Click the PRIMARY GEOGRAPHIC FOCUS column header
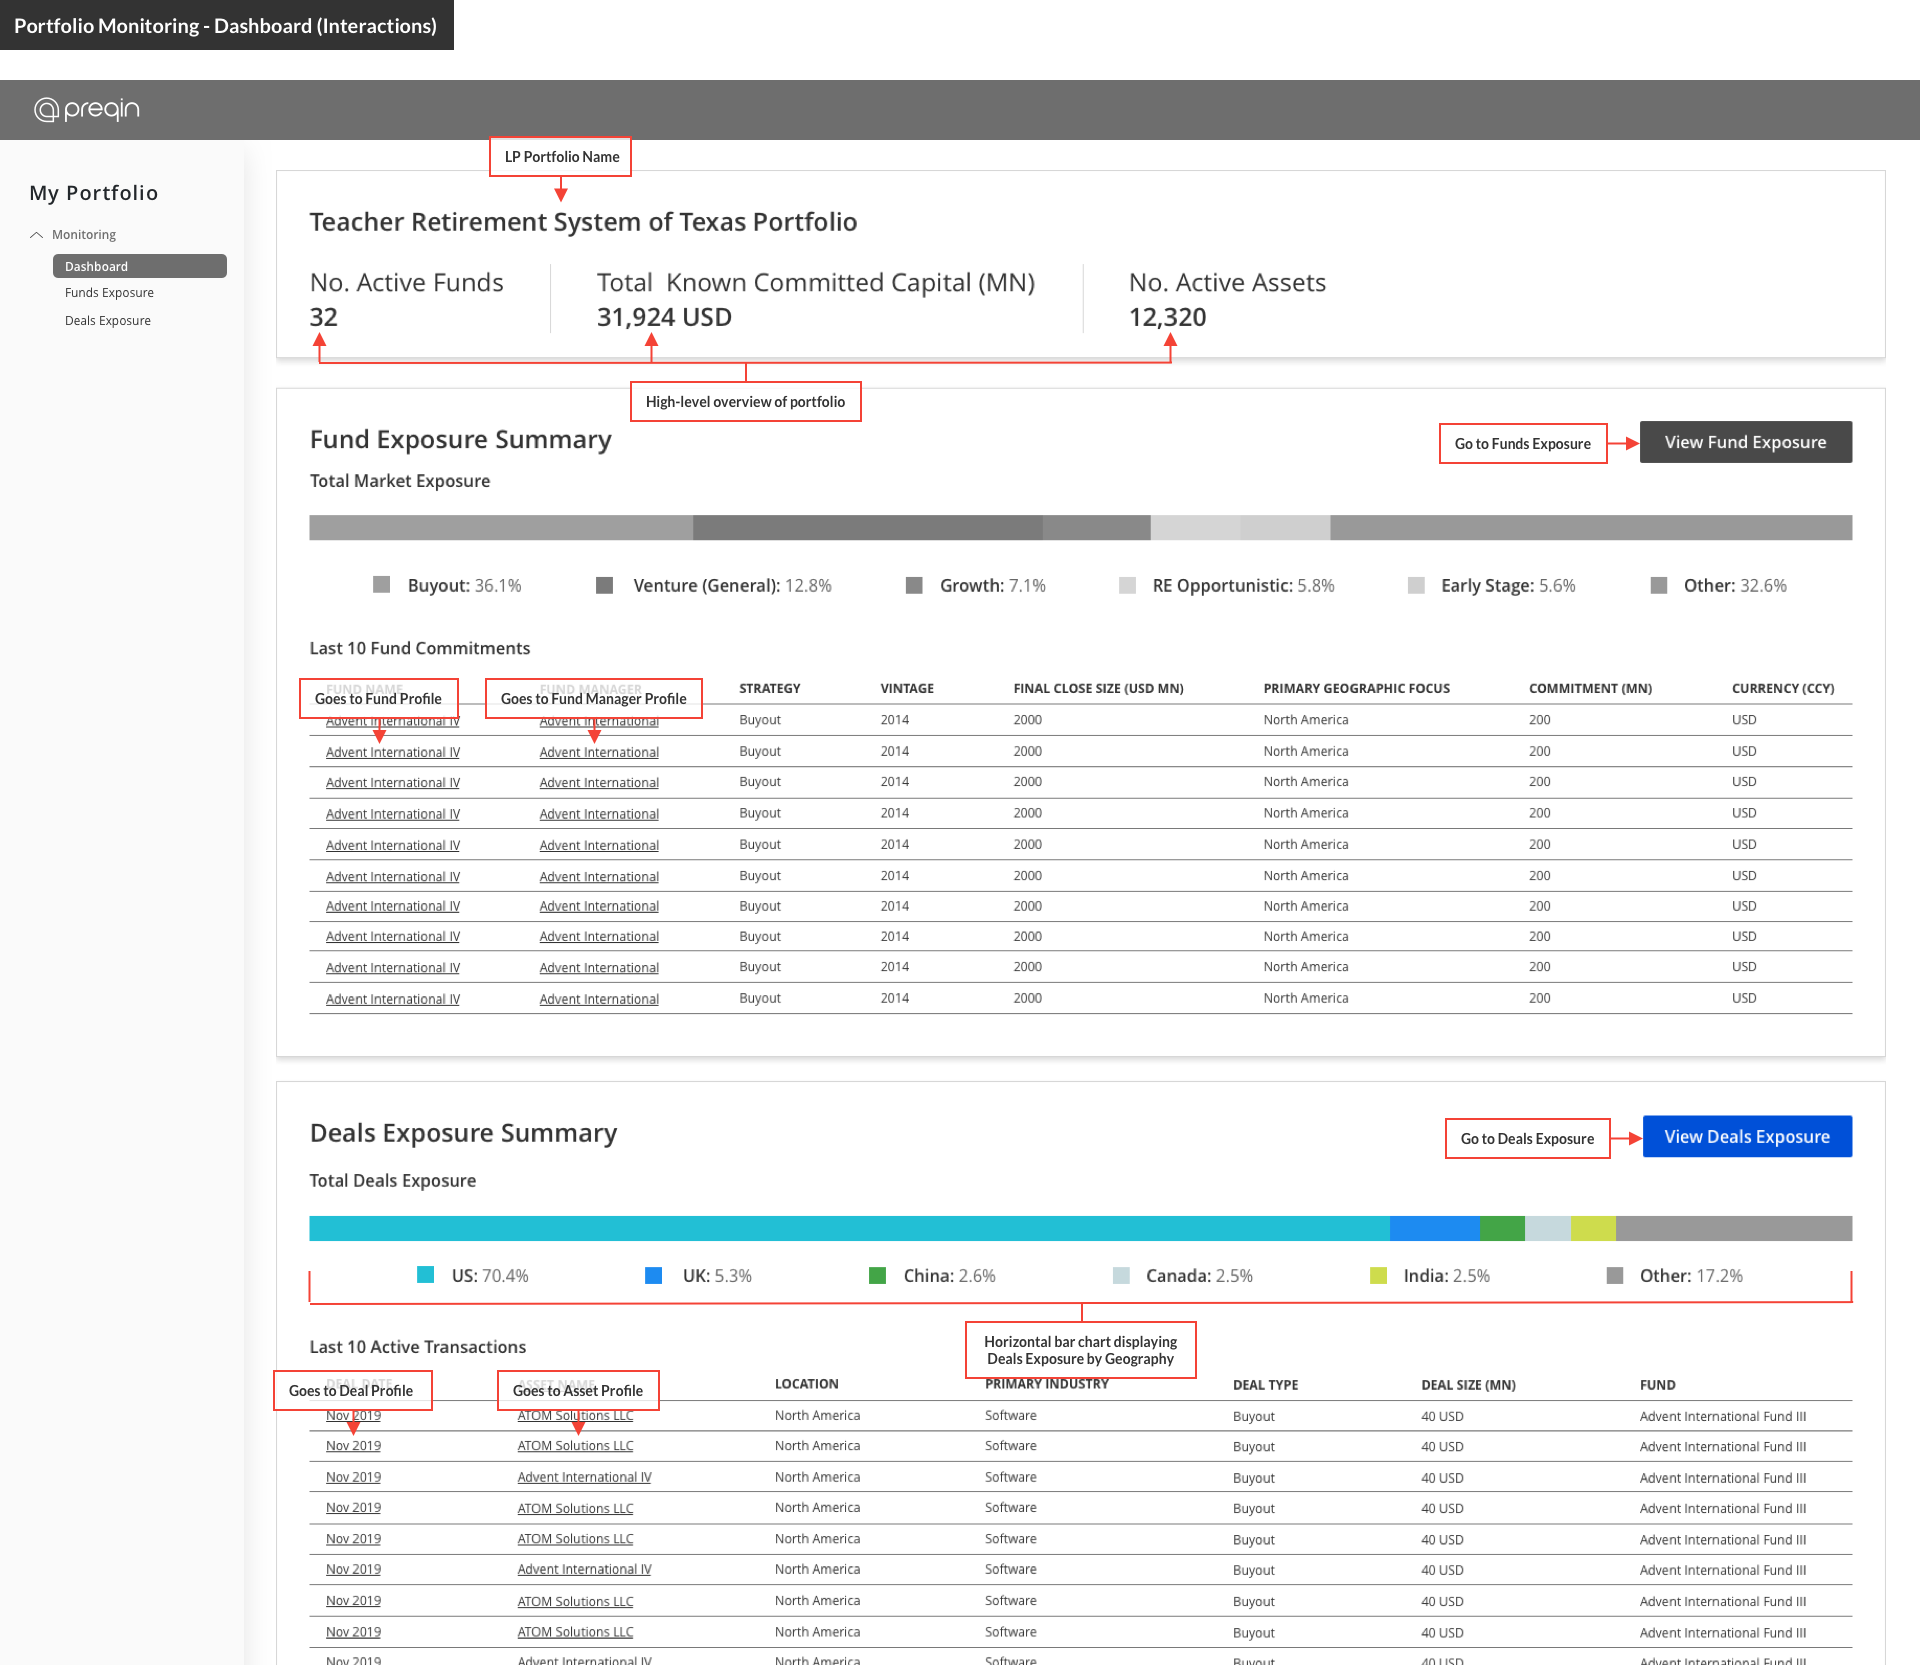 click(x=1356, y=689)
